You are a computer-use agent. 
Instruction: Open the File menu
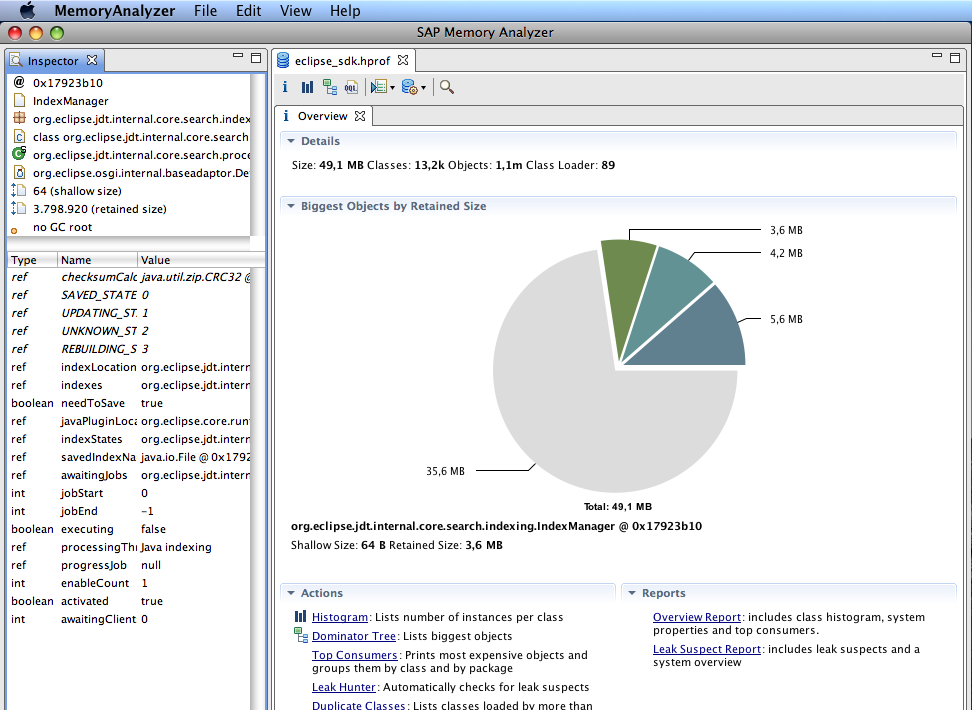pos(205,11)
